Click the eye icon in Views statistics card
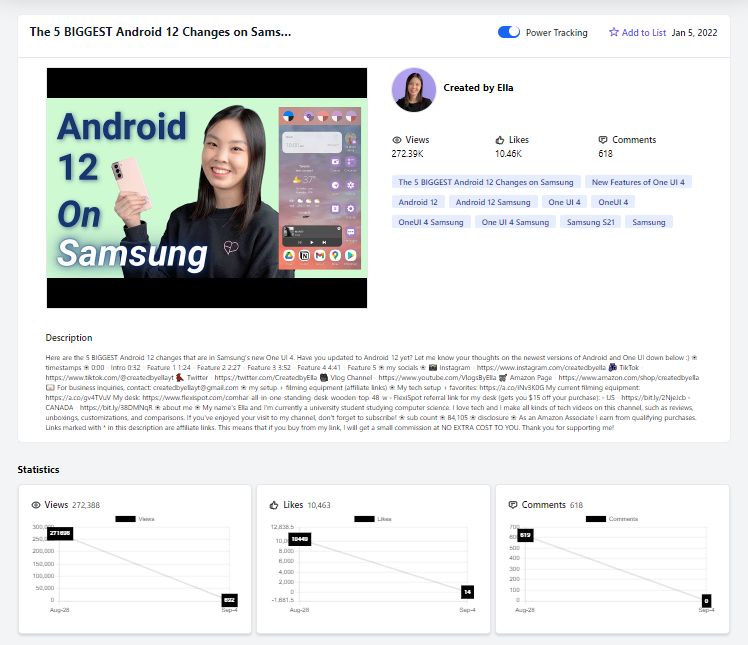The width and height of the screenshot is (748, 645). 35,505
